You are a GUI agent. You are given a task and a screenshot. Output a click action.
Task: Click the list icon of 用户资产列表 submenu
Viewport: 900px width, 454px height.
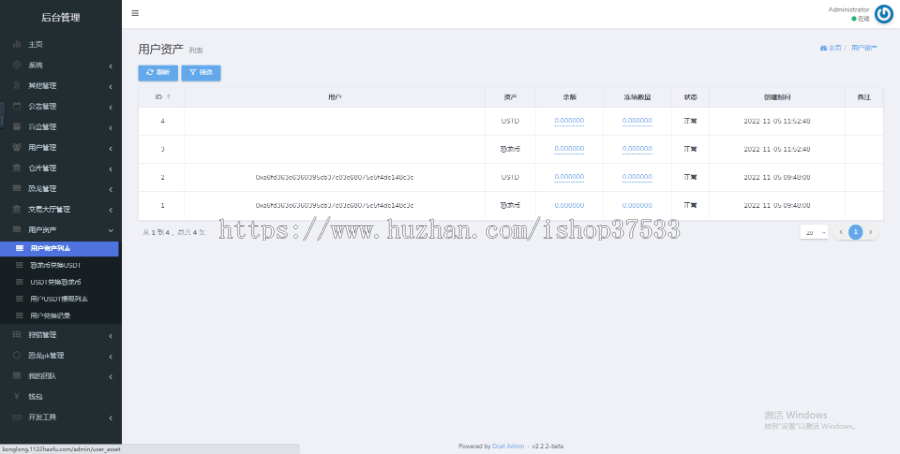20,249
